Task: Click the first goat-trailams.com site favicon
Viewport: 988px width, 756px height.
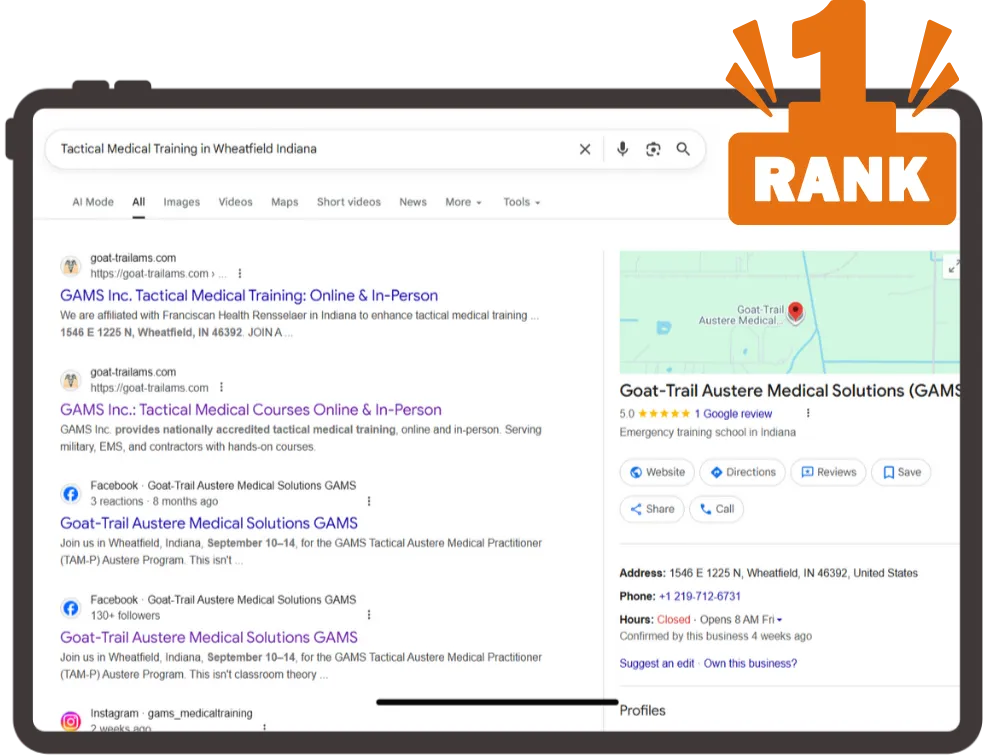Action: click(x=71, y=266)
